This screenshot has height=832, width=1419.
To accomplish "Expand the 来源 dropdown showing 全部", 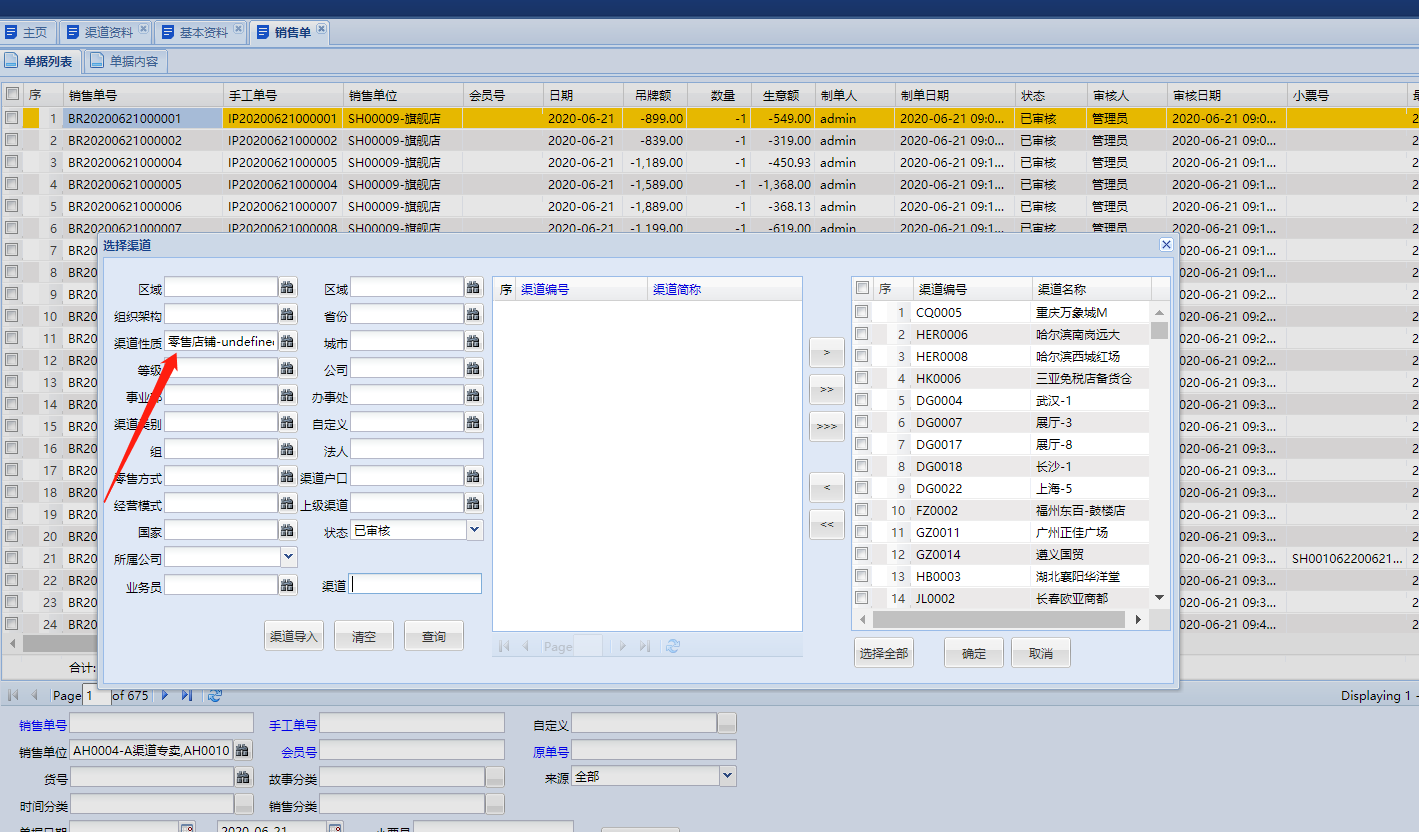I will pos(727,776).
